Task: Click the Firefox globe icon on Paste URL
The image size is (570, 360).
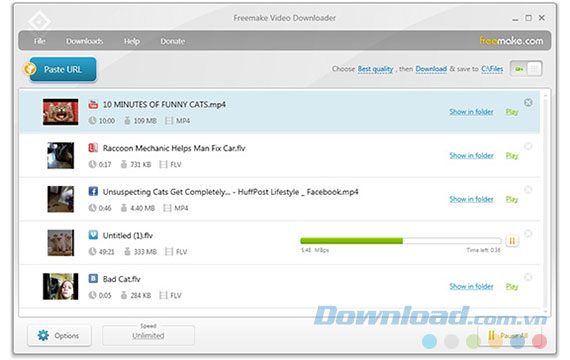Action: (x=30, y=68)
